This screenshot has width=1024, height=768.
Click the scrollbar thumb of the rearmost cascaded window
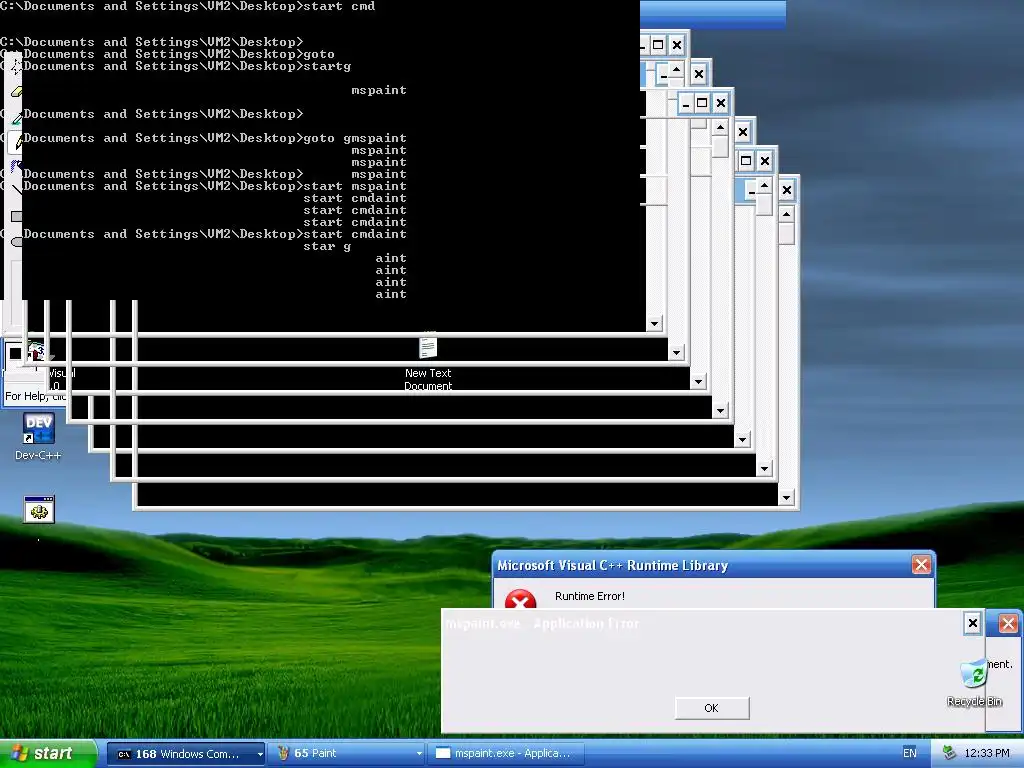pyautogui.click(x=786, y=233)
